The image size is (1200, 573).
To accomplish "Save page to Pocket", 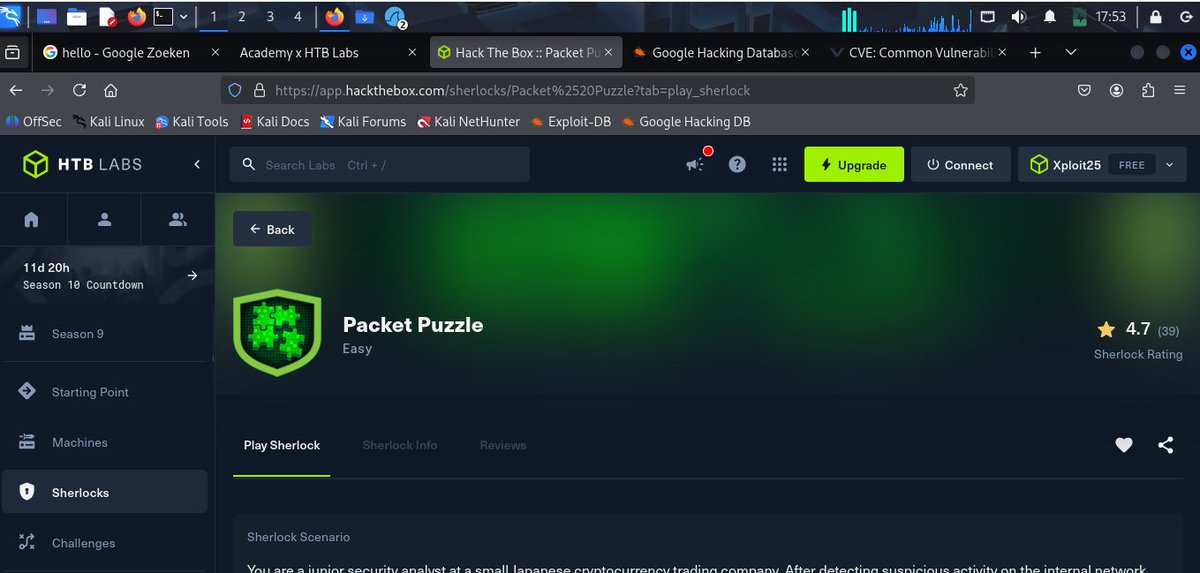I will tap(1084, 90).
